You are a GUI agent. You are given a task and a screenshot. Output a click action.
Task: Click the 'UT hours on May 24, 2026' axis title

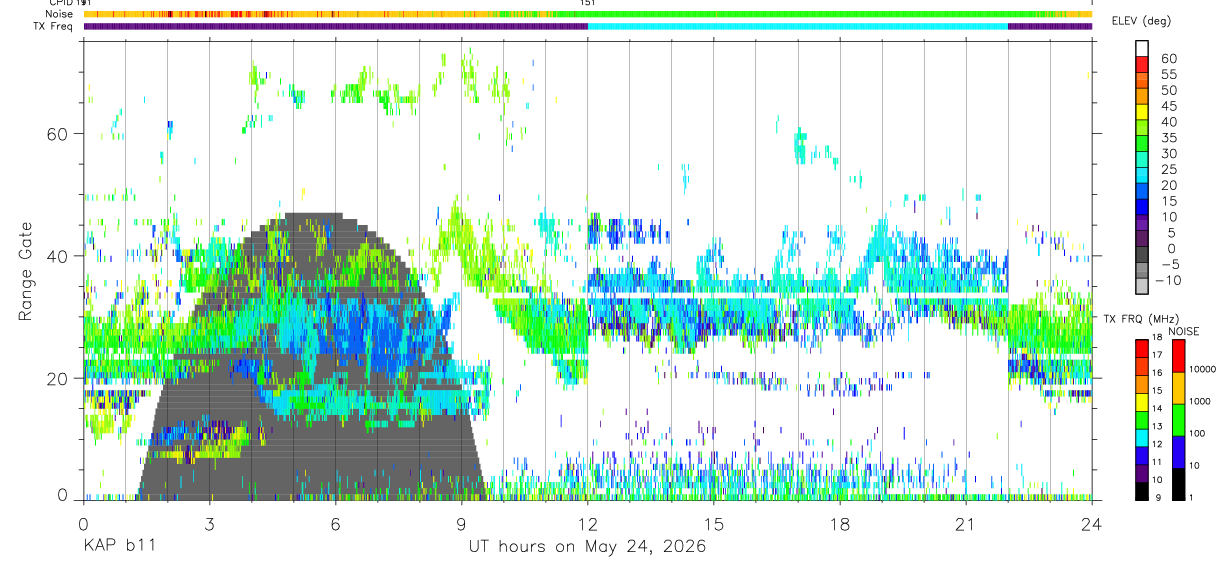(587, 547)
